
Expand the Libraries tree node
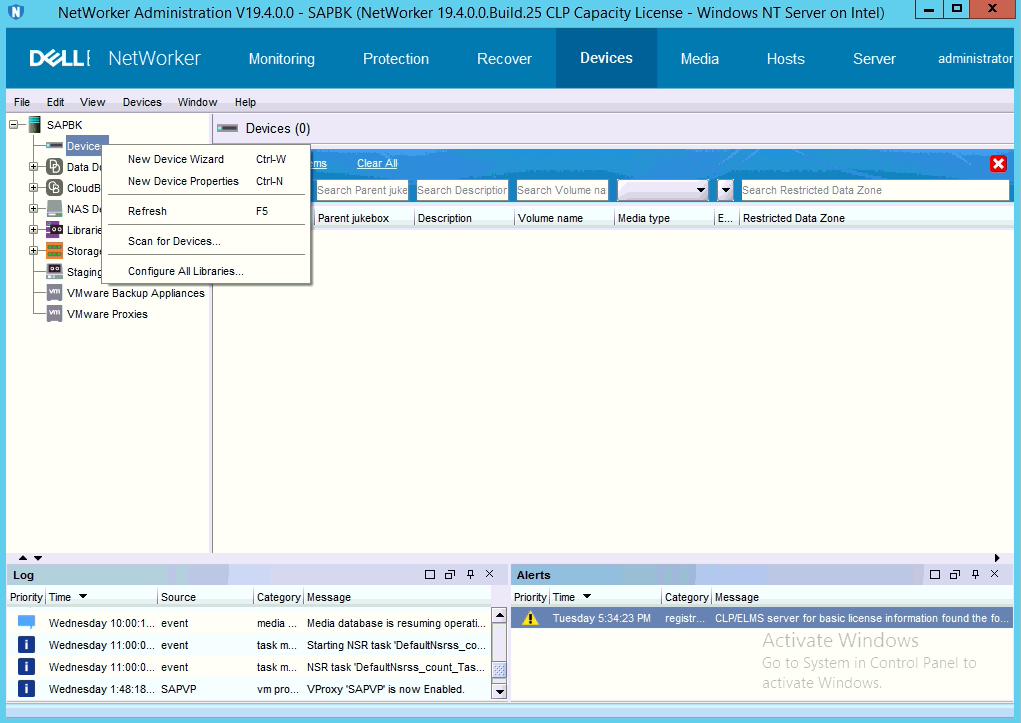coord(34,230)
